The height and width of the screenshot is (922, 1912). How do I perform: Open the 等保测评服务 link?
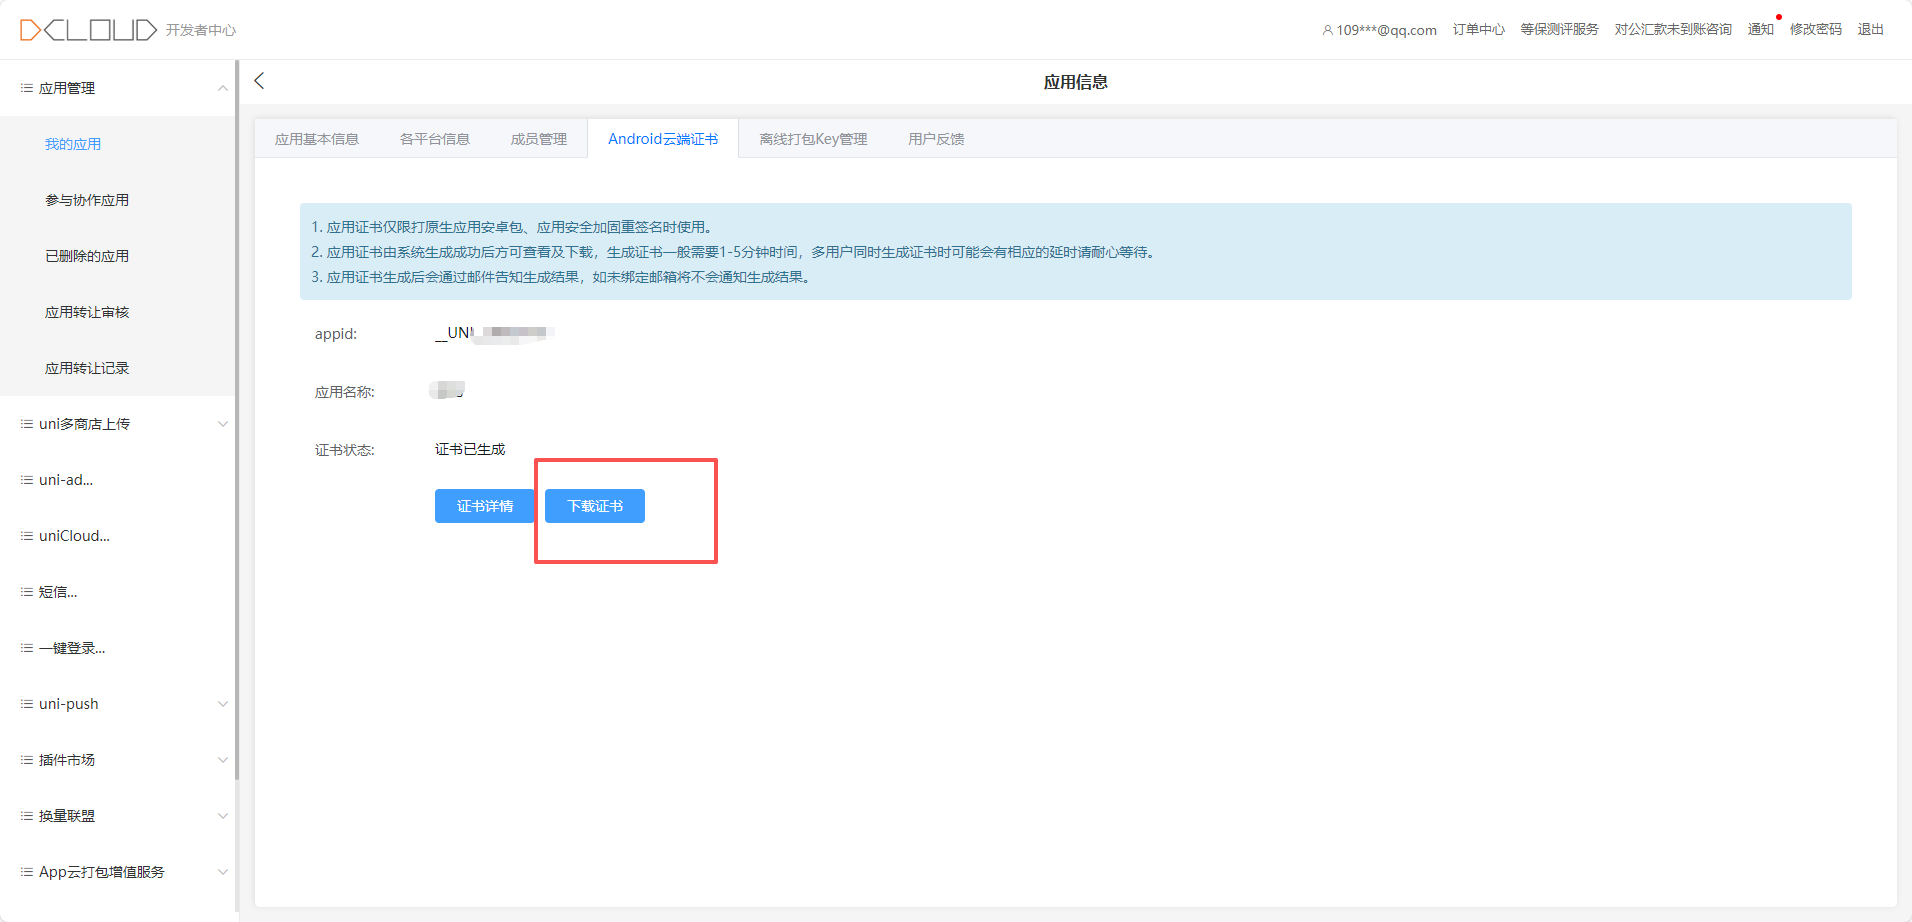[1560, 30]
